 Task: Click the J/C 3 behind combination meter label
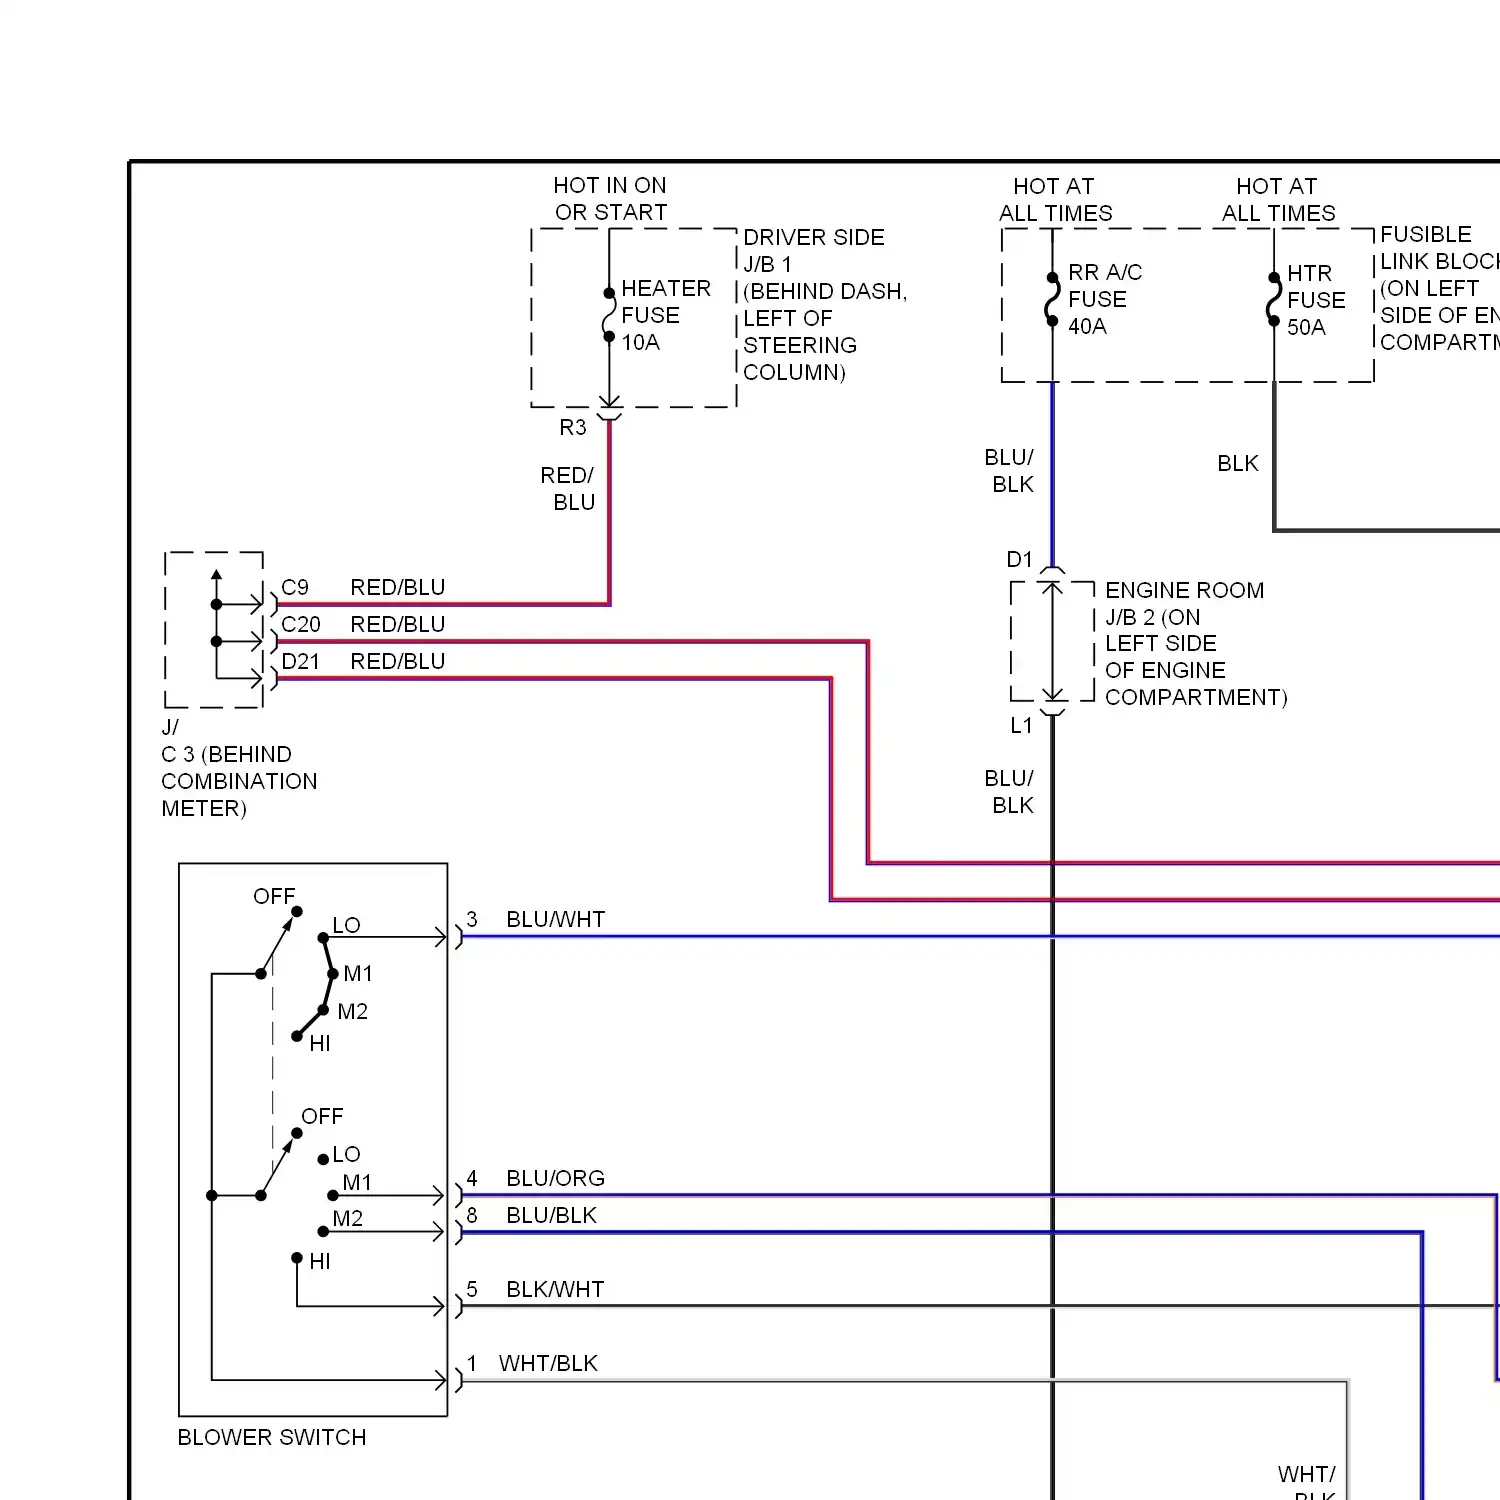pos(239,767)
